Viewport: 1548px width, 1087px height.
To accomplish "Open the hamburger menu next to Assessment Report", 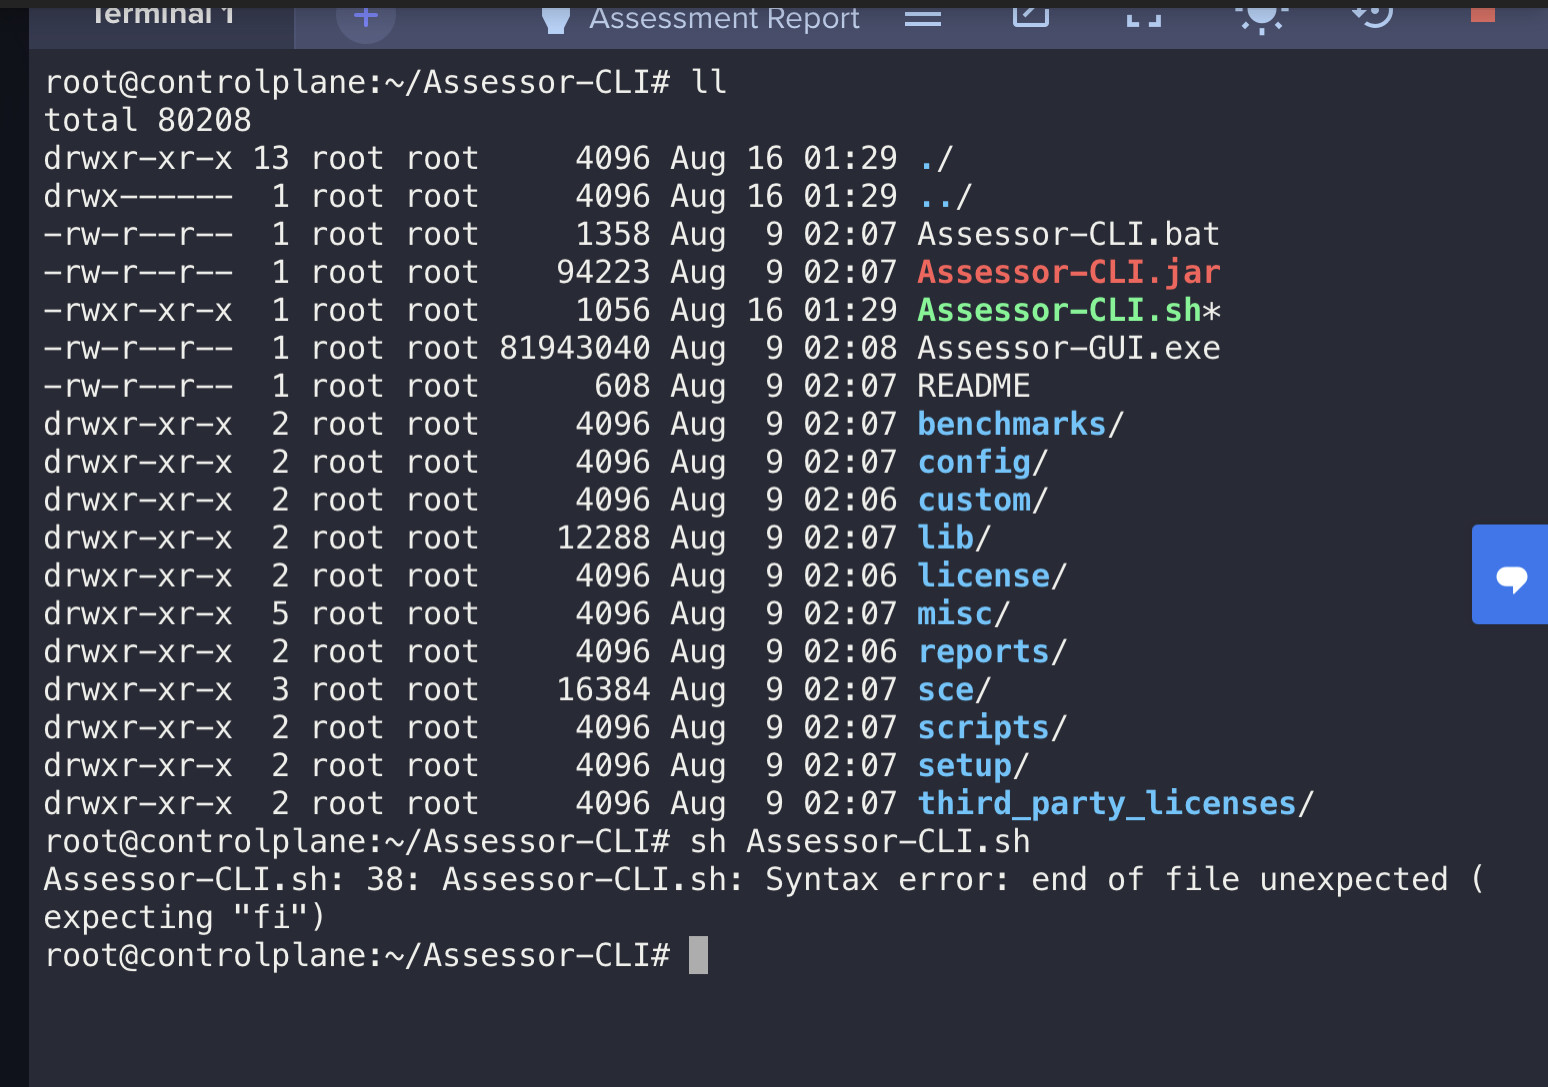I will (922, 17).
